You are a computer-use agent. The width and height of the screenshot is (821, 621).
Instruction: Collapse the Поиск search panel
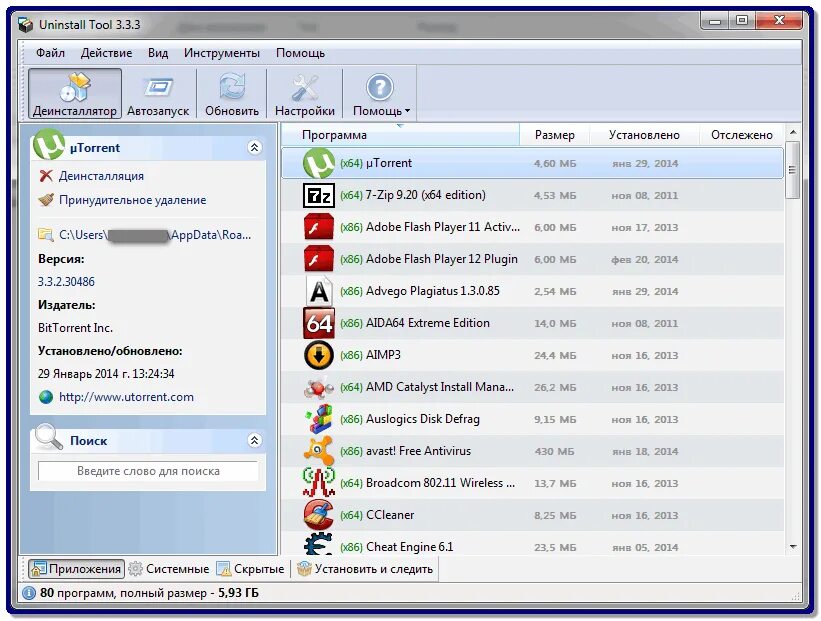point(254,440)
